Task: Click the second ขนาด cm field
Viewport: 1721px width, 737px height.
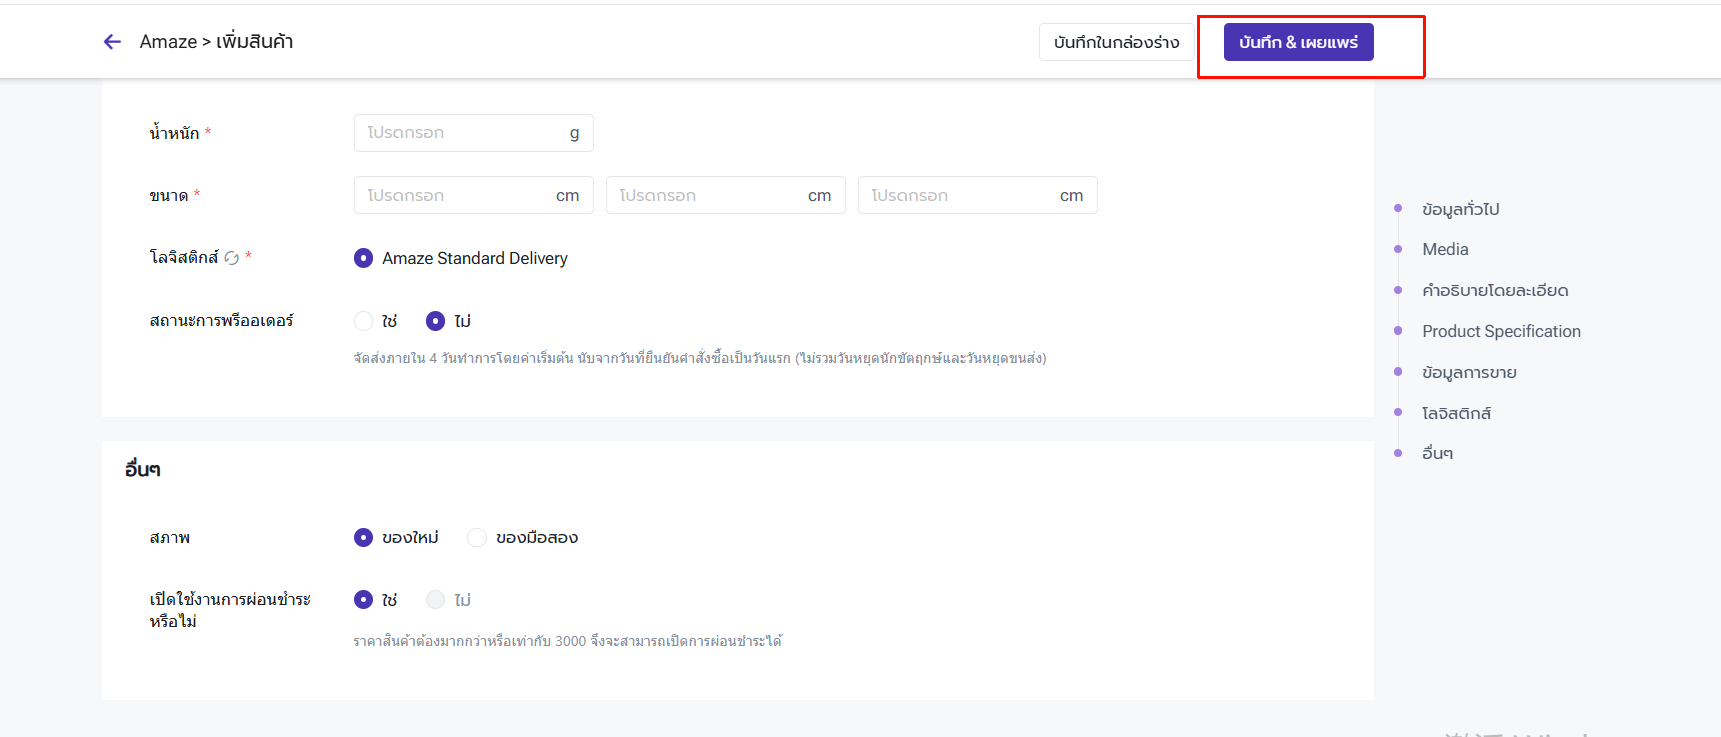Action: 710,196
